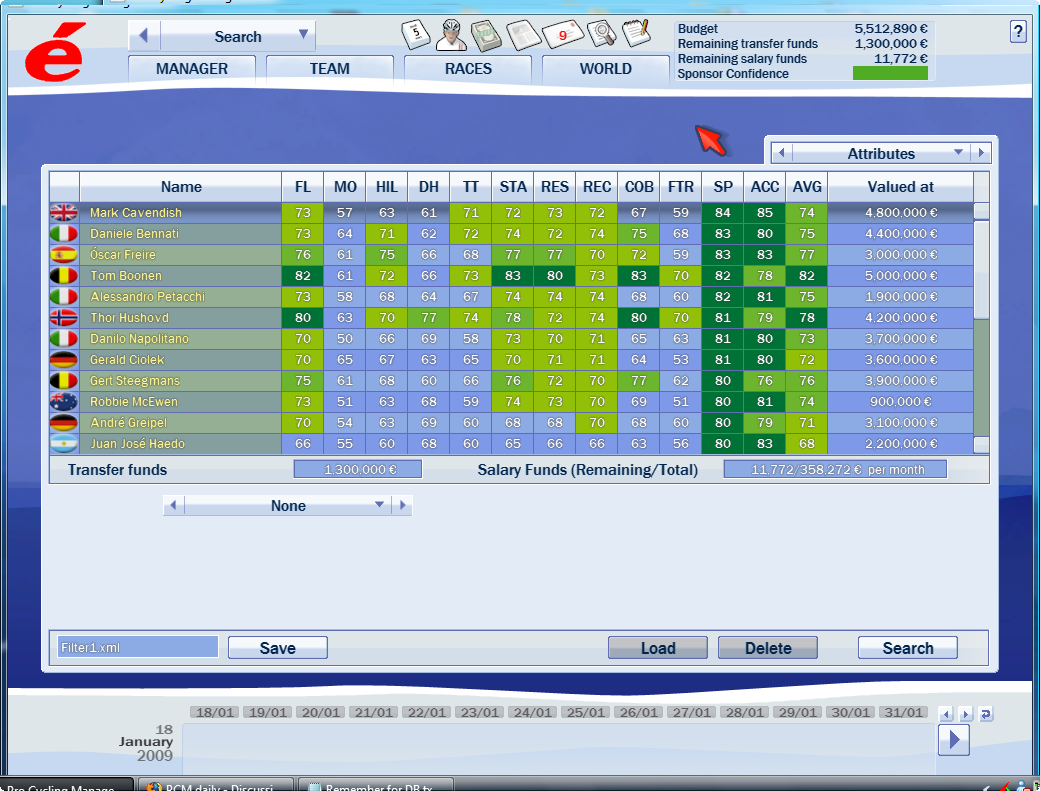Sort riders by the SP column header
The image size is (1040, 791).
point(722,187)
